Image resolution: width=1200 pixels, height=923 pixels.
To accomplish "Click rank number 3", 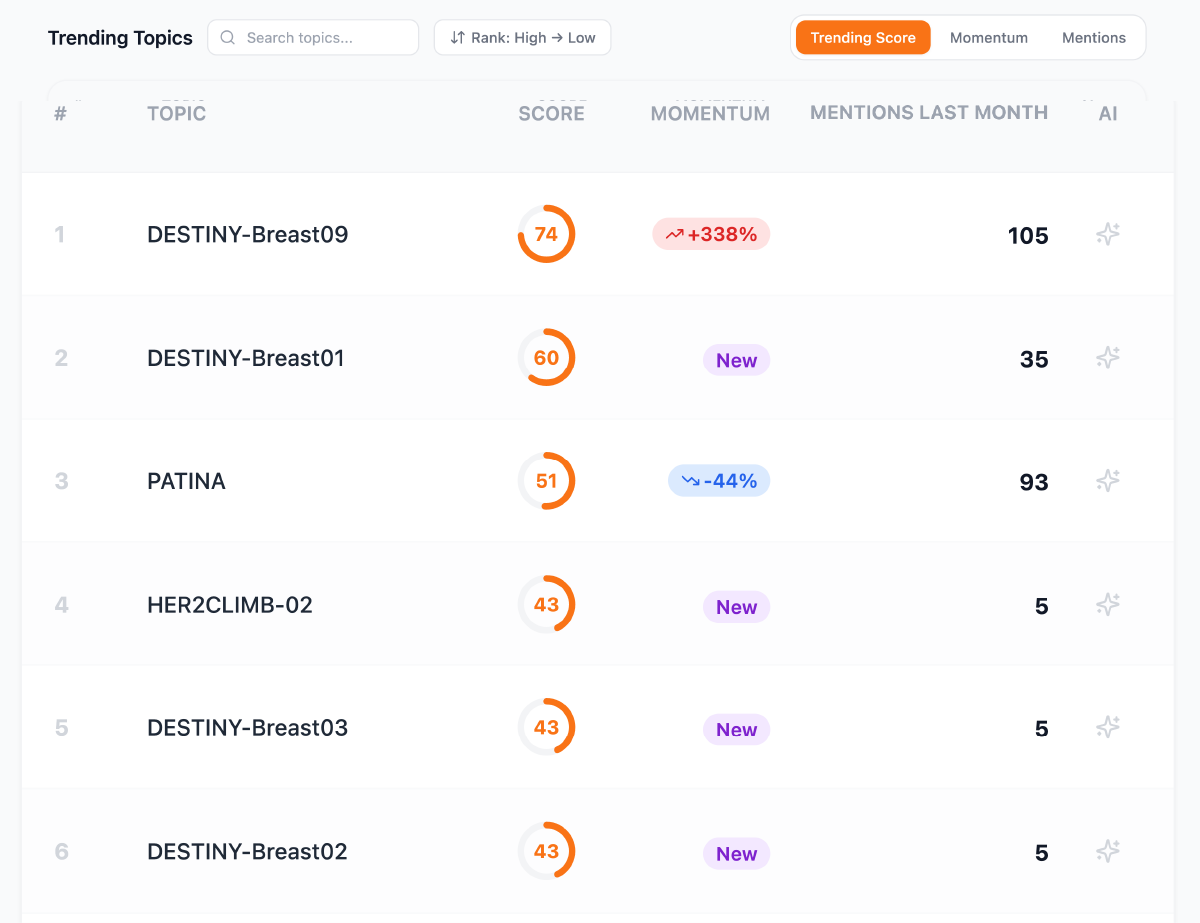I will pyautogui.click(x=61, y=481).
